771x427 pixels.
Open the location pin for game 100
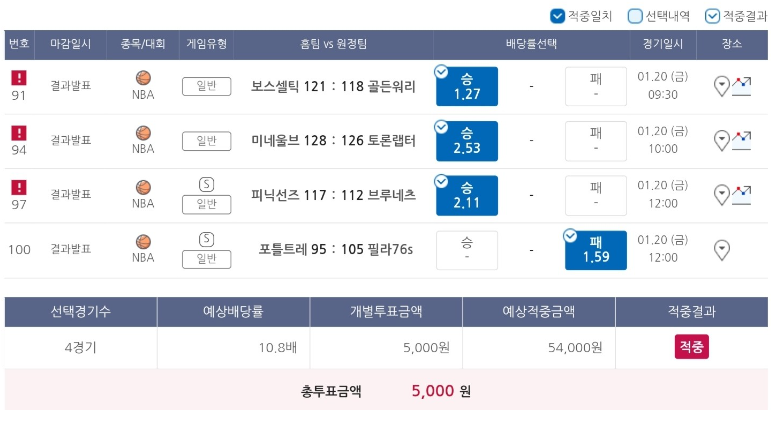[721, 250]
